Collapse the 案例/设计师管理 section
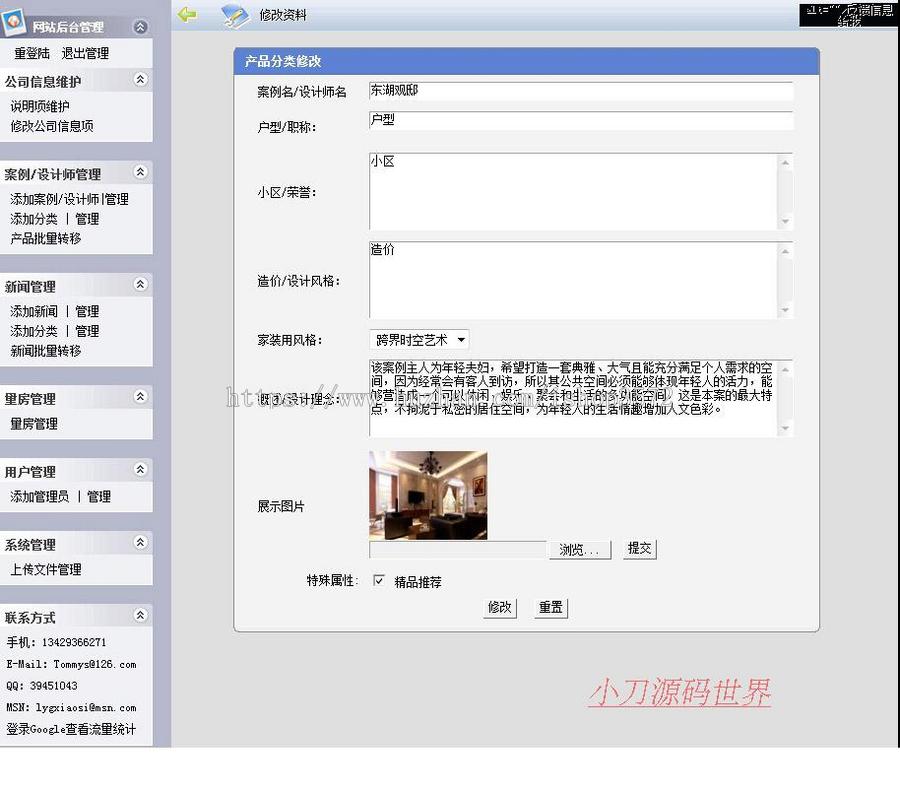This screenshot has height=790, width=900. pos(140,173)
